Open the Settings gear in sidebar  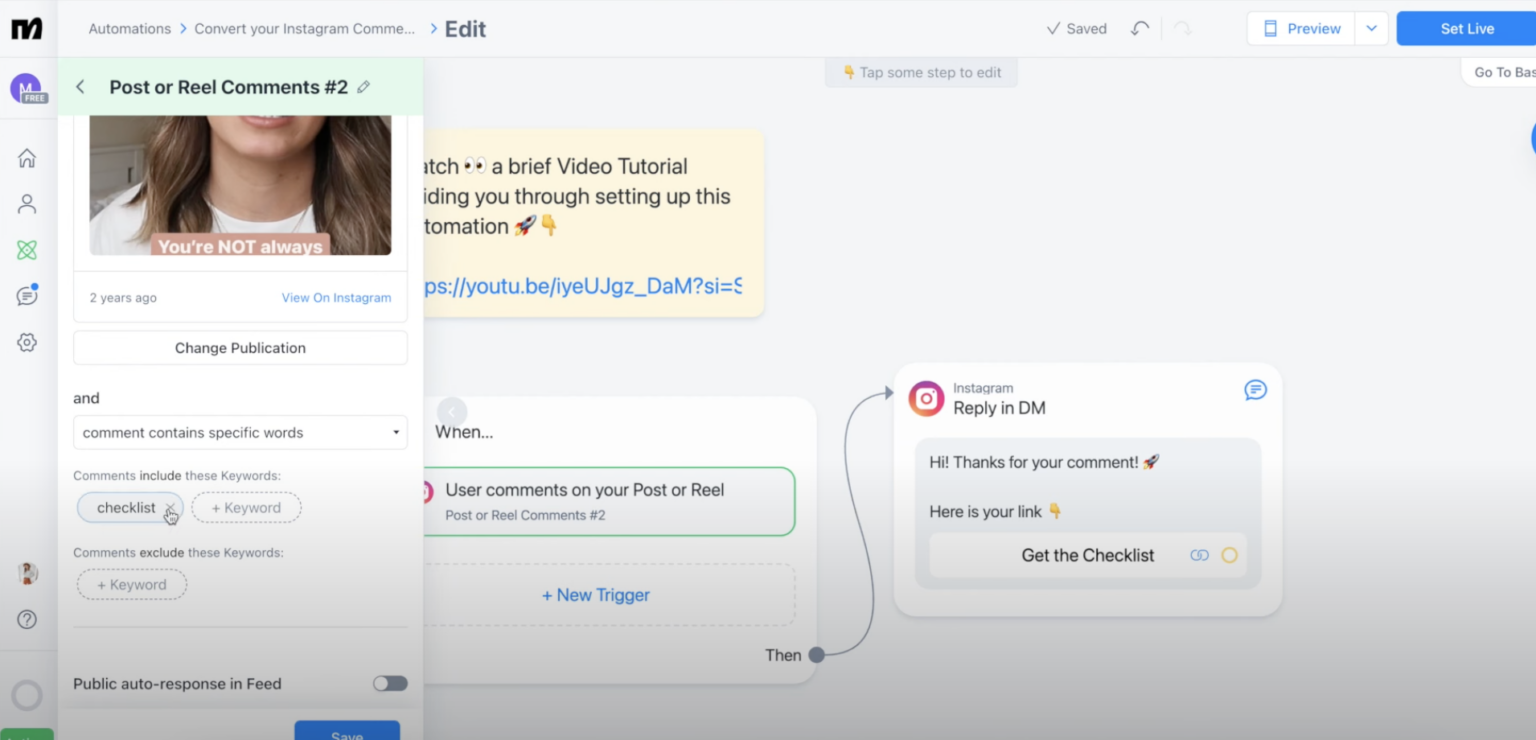click(27, 342)
